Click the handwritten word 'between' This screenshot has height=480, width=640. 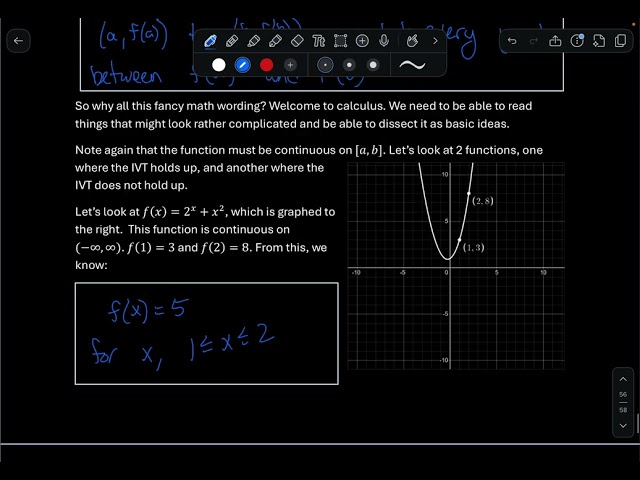(x=126, y=76)
